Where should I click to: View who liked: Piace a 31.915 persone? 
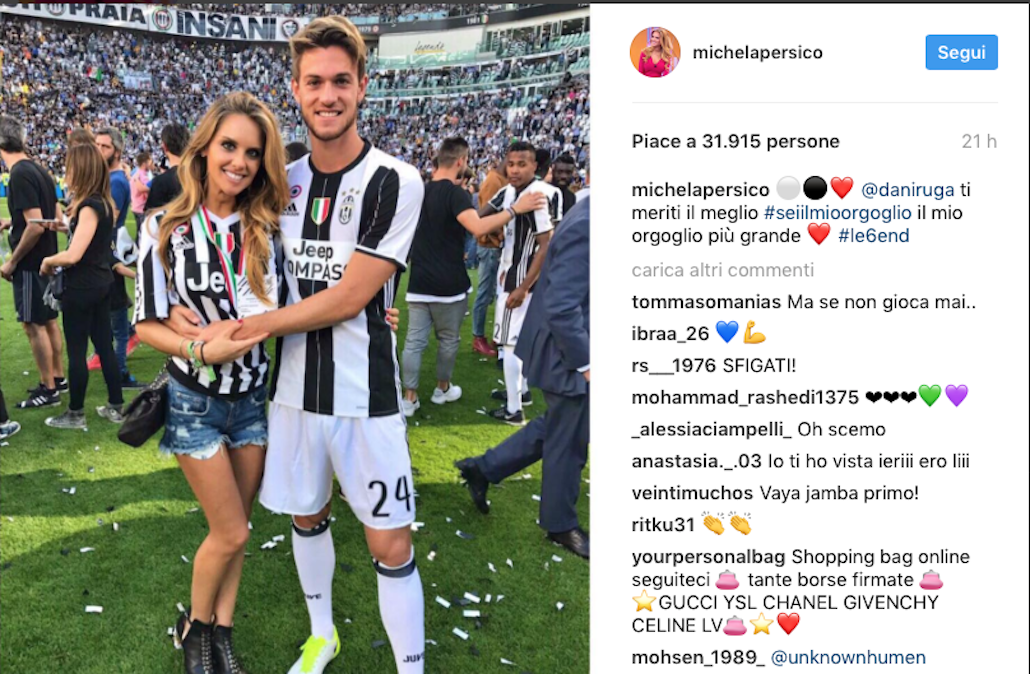(735, 141)
